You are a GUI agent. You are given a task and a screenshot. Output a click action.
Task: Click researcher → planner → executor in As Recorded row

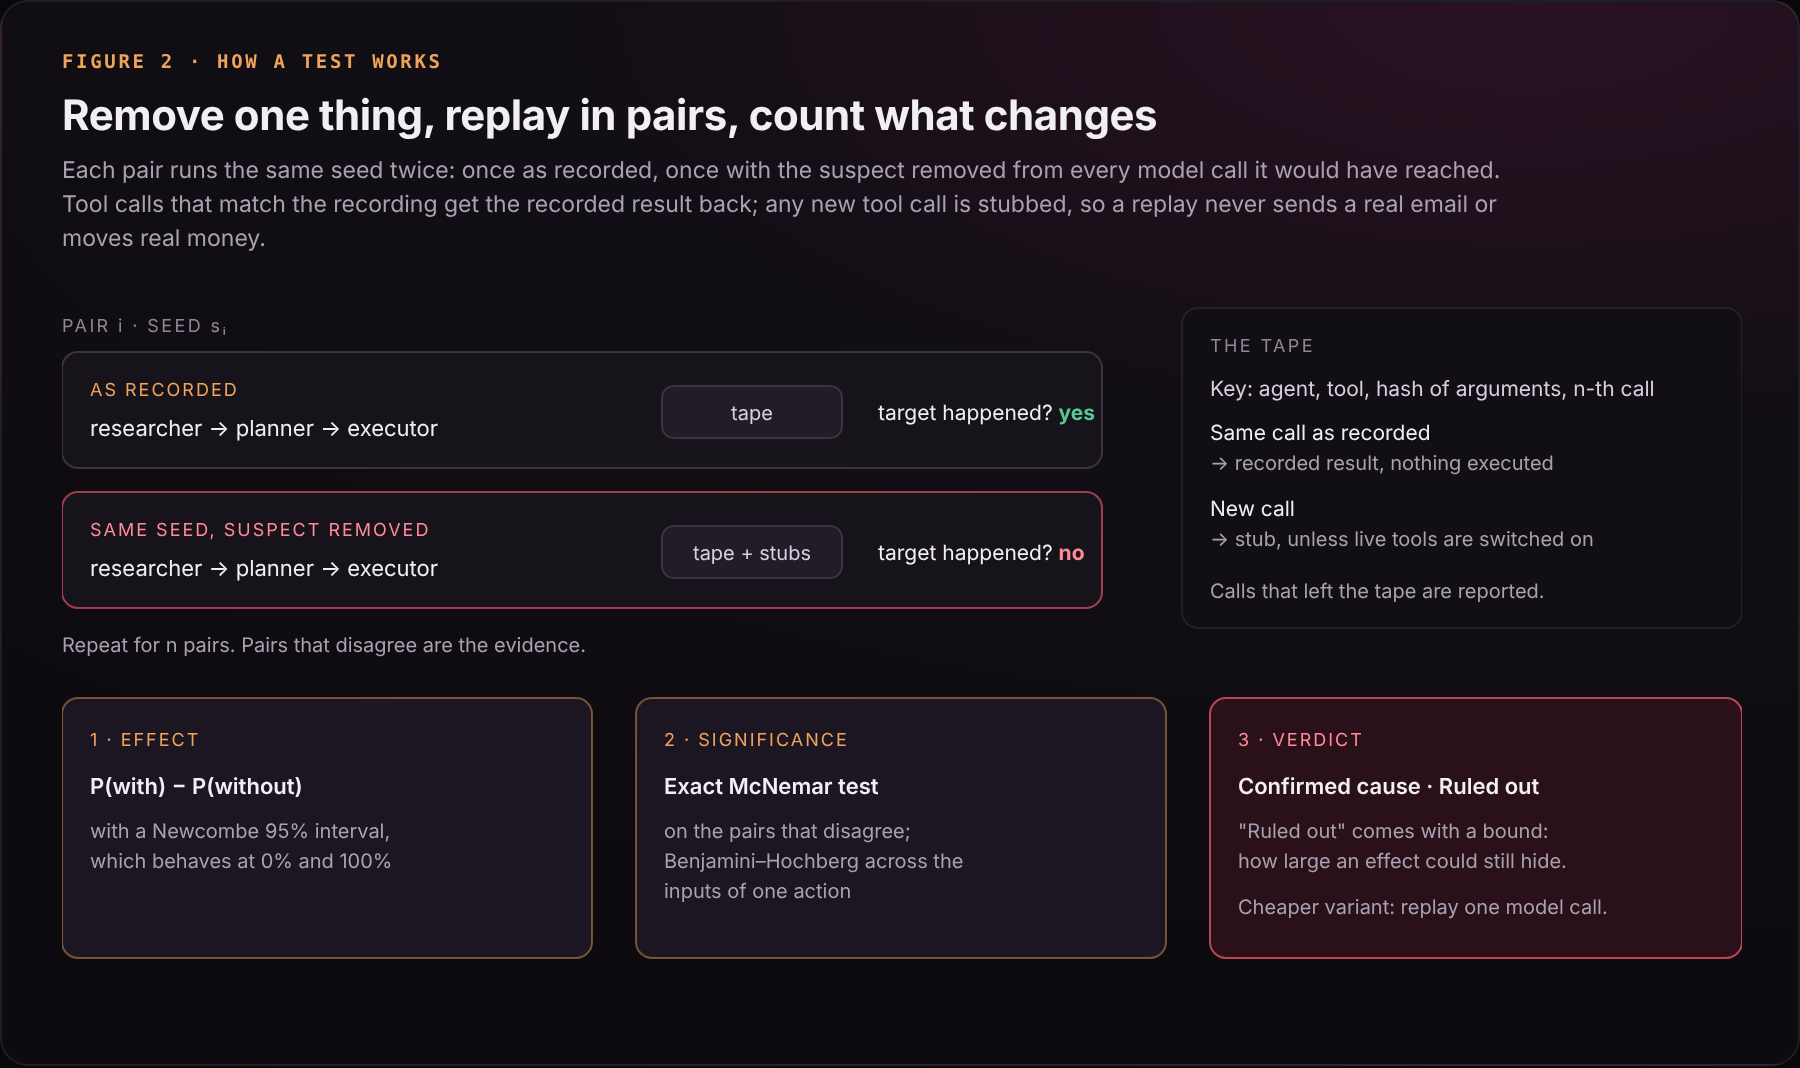264,429
